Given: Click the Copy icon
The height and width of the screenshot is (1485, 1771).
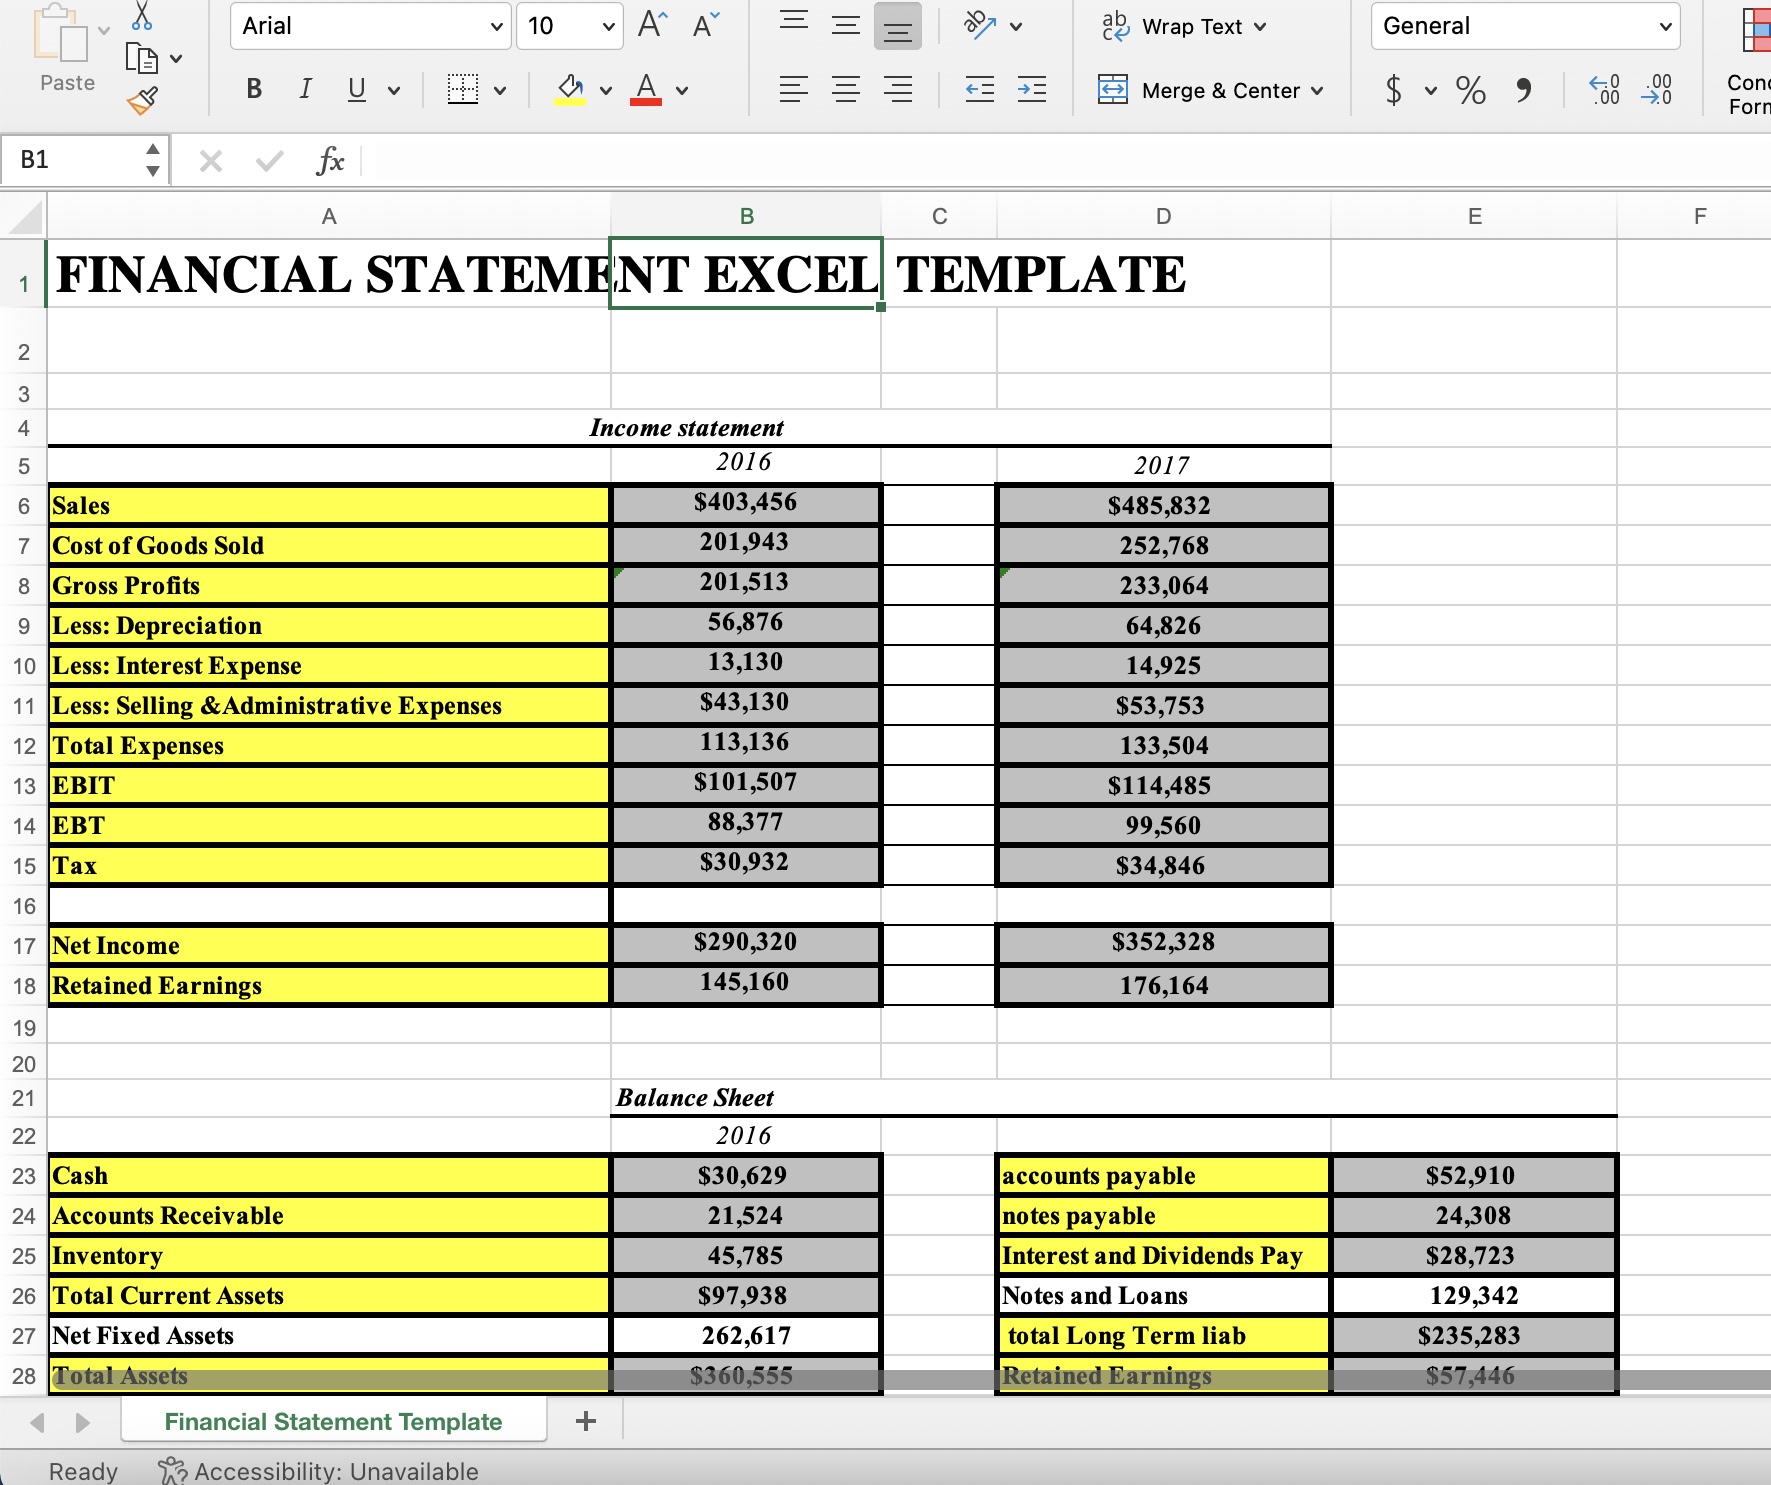Looking at the screenshot, I should click(x=141, y=59).
